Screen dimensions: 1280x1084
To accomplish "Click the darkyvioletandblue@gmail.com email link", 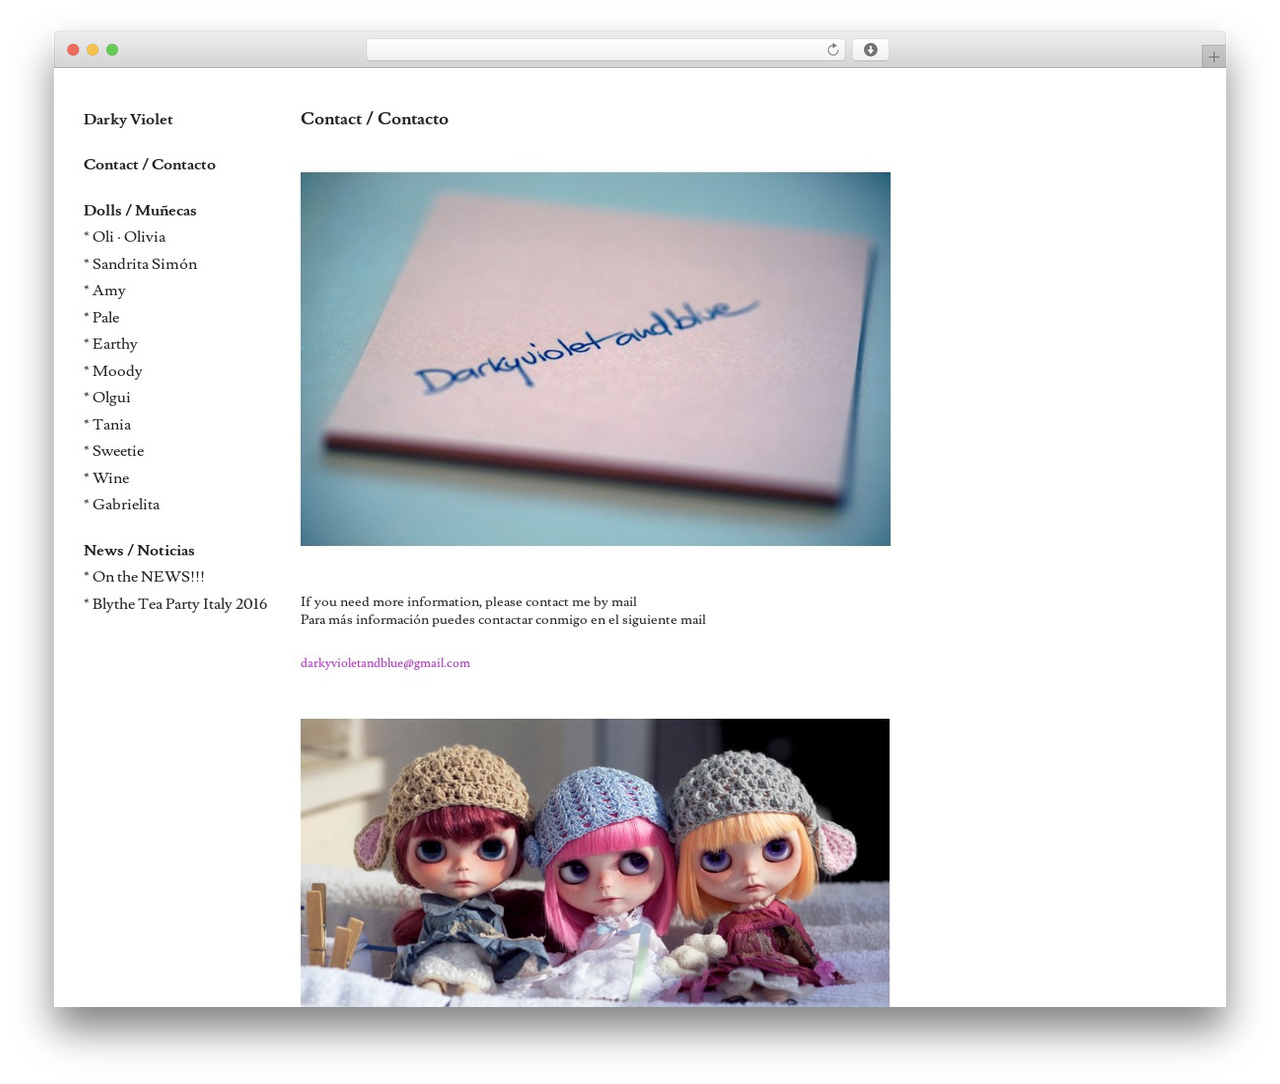I will point(385,663).
